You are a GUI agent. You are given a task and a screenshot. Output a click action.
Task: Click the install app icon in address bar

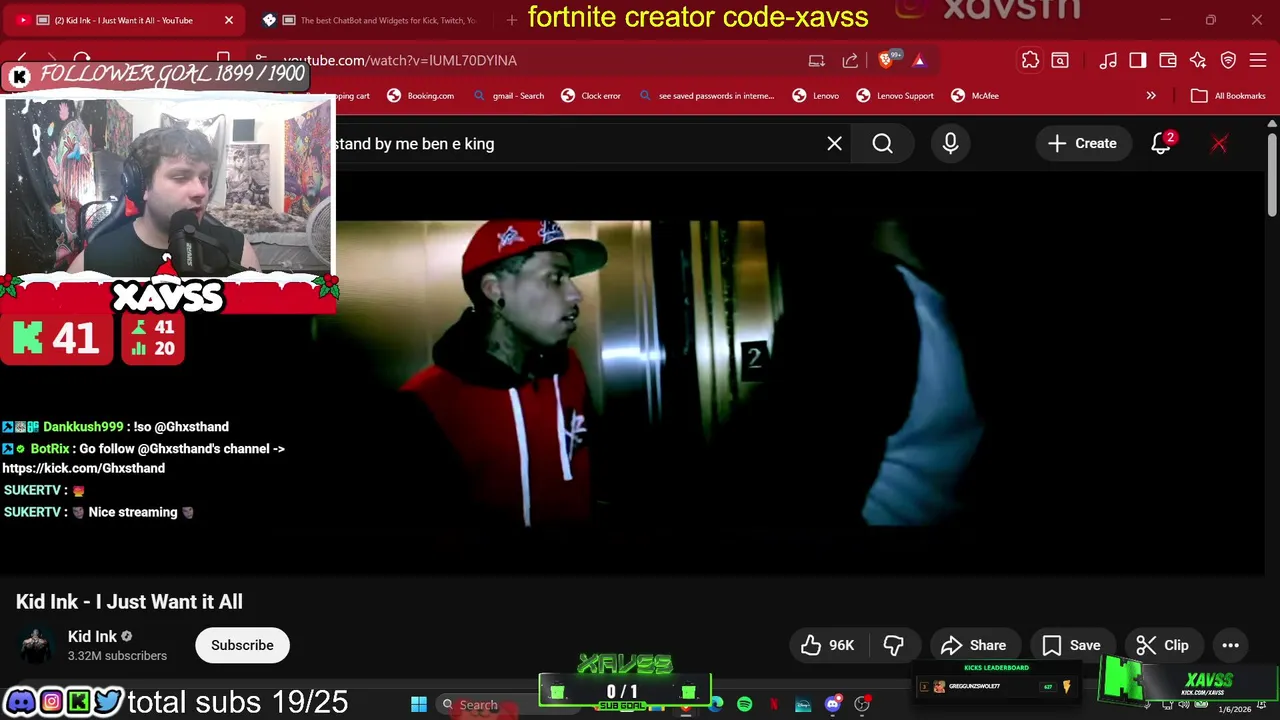coord(817,61)
